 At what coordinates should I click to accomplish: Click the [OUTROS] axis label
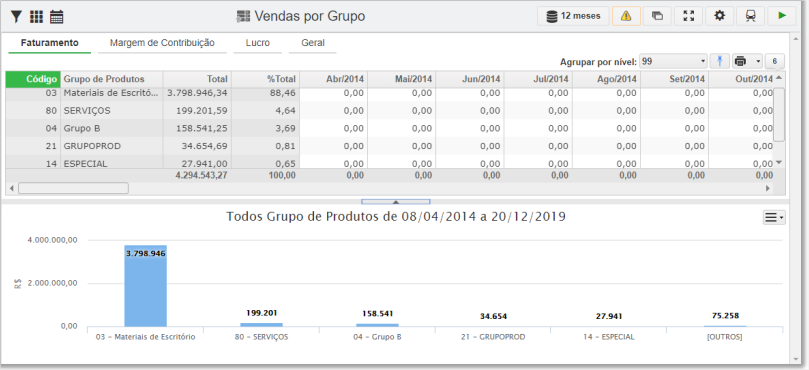pyautogui.click(x=725, y=337)
